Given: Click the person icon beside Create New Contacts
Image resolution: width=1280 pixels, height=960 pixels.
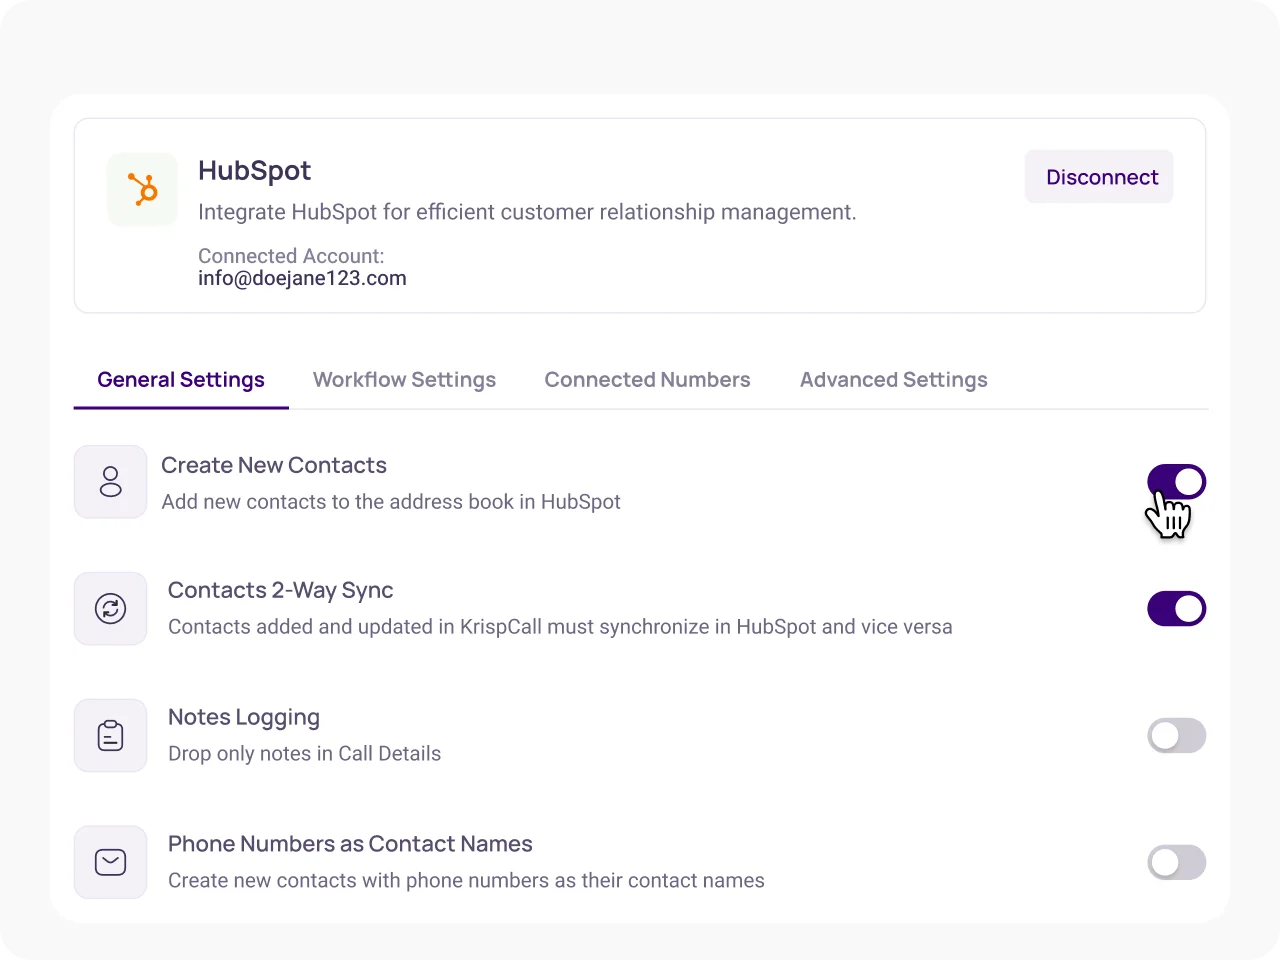Looking at the screenshot, I should pos(111,482).
